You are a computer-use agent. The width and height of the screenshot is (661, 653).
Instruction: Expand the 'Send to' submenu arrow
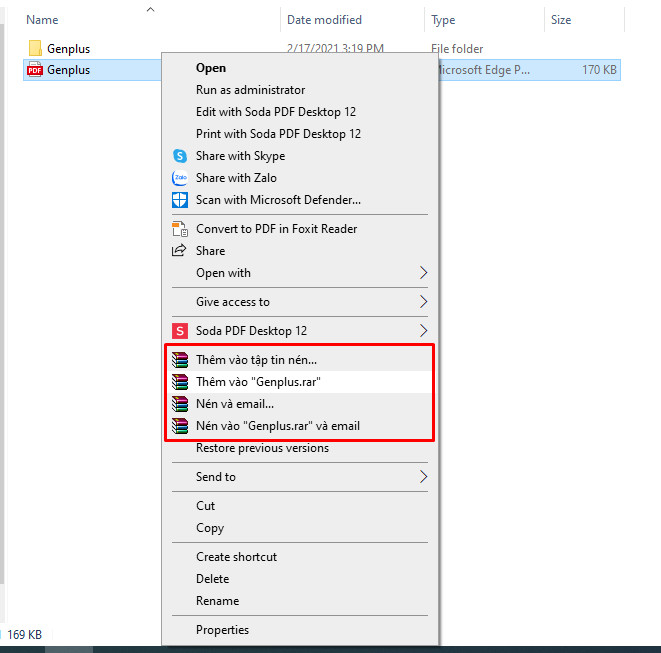coord(423,477)
